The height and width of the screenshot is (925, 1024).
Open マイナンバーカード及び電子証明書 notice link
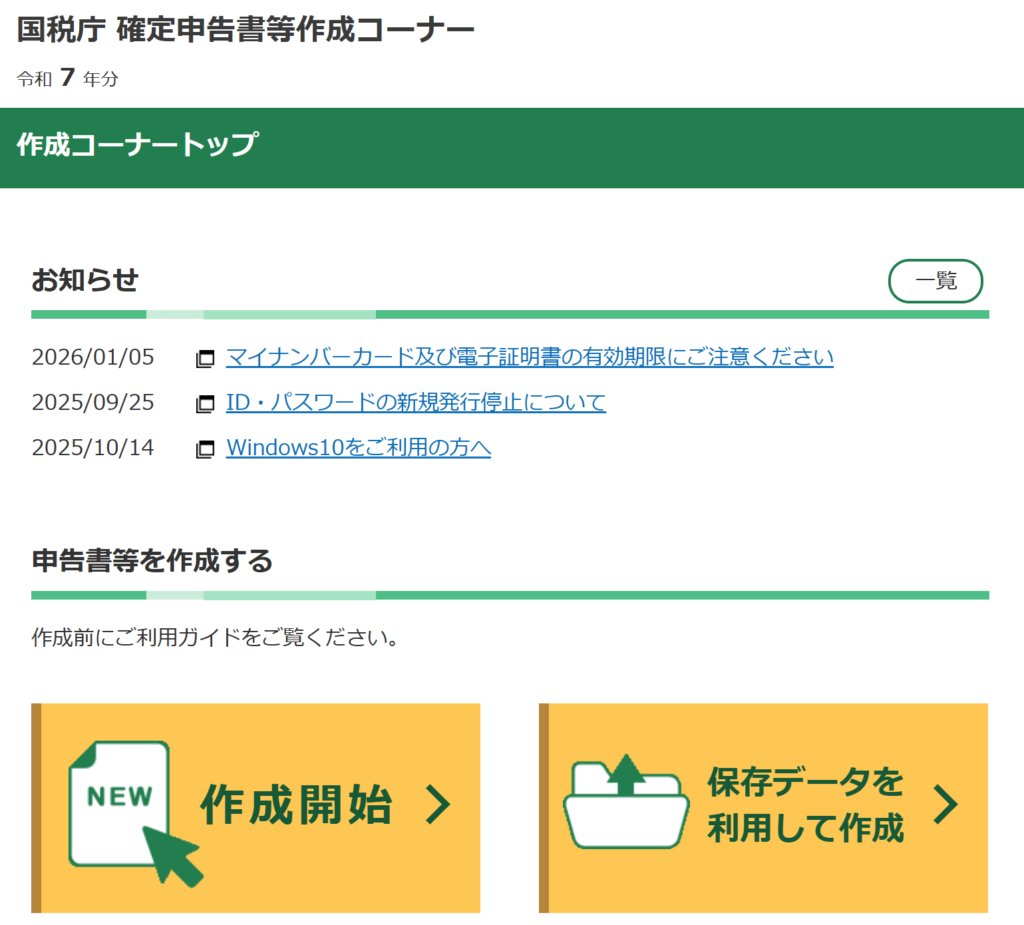tap(528, 357)
